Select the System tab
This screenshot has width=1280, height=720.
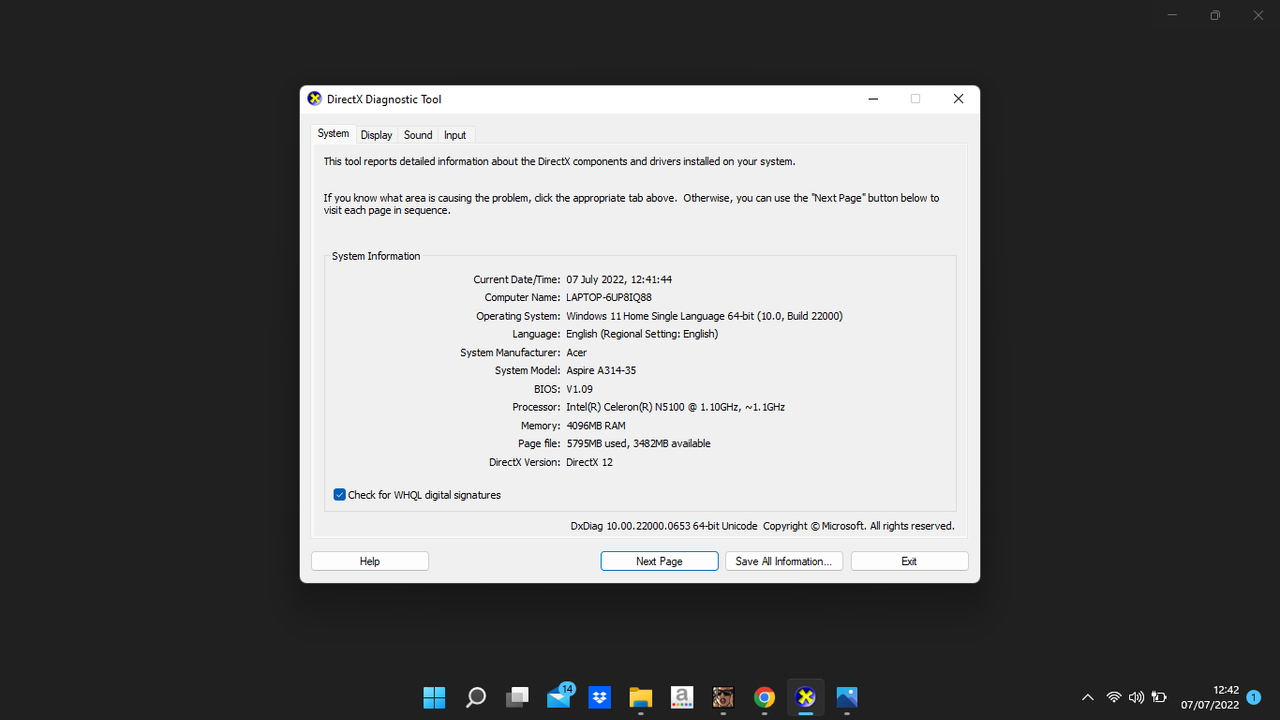333,134
